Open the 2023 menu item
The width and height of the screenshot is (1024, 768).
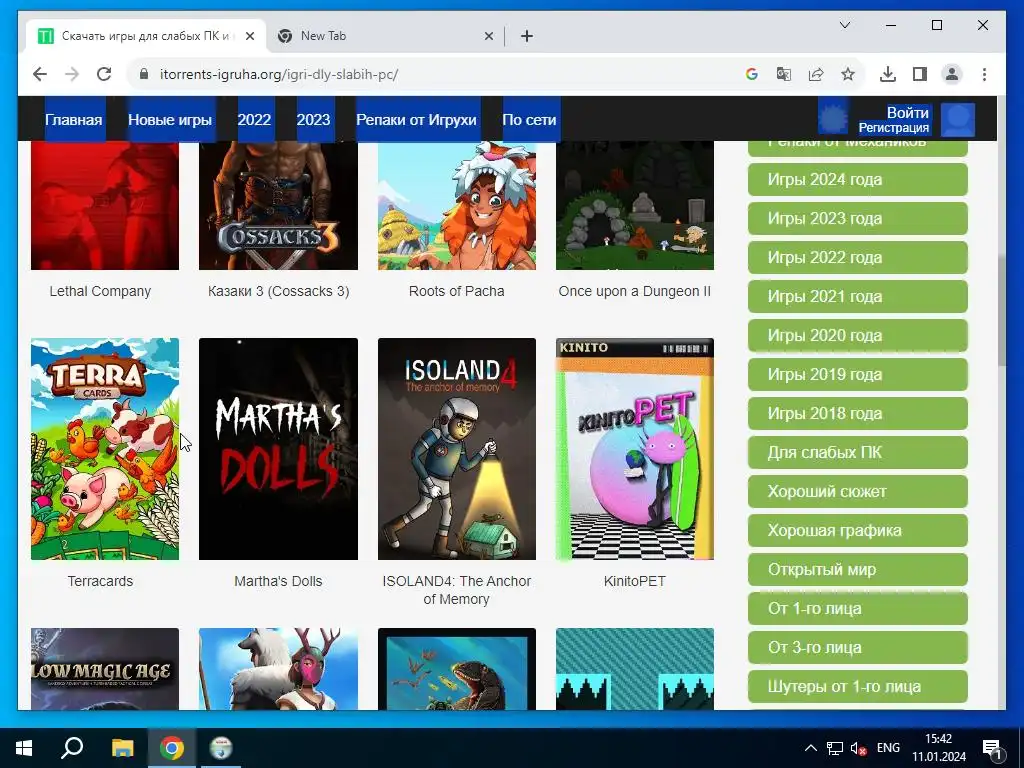click(x=313, y=120)
